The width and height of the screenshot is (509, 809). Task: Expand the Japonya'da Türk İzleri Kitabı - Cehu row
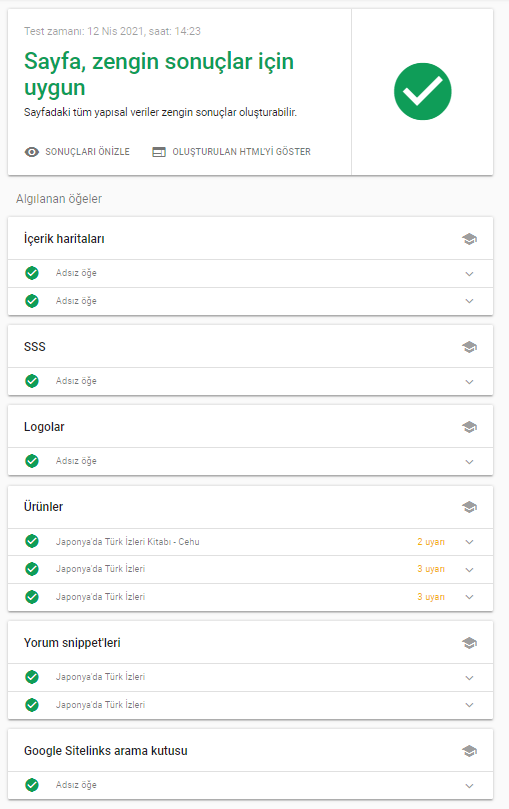pyautogui.click(x=251, y=542)
